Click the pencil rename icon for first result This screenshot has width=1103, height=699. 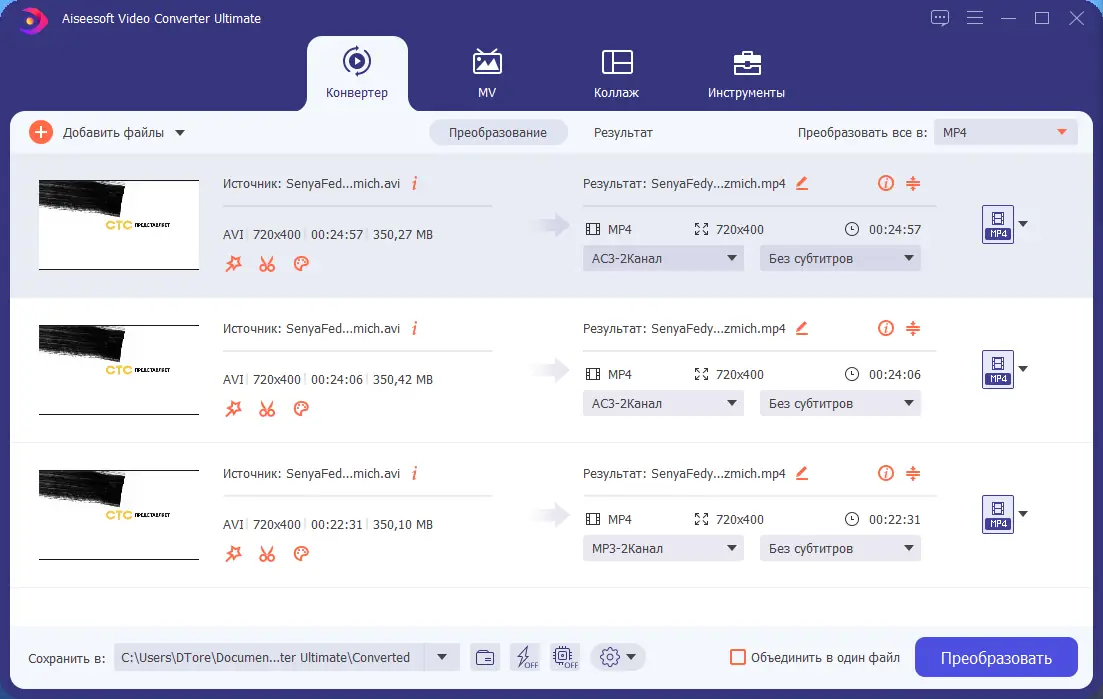pos(802,184)
